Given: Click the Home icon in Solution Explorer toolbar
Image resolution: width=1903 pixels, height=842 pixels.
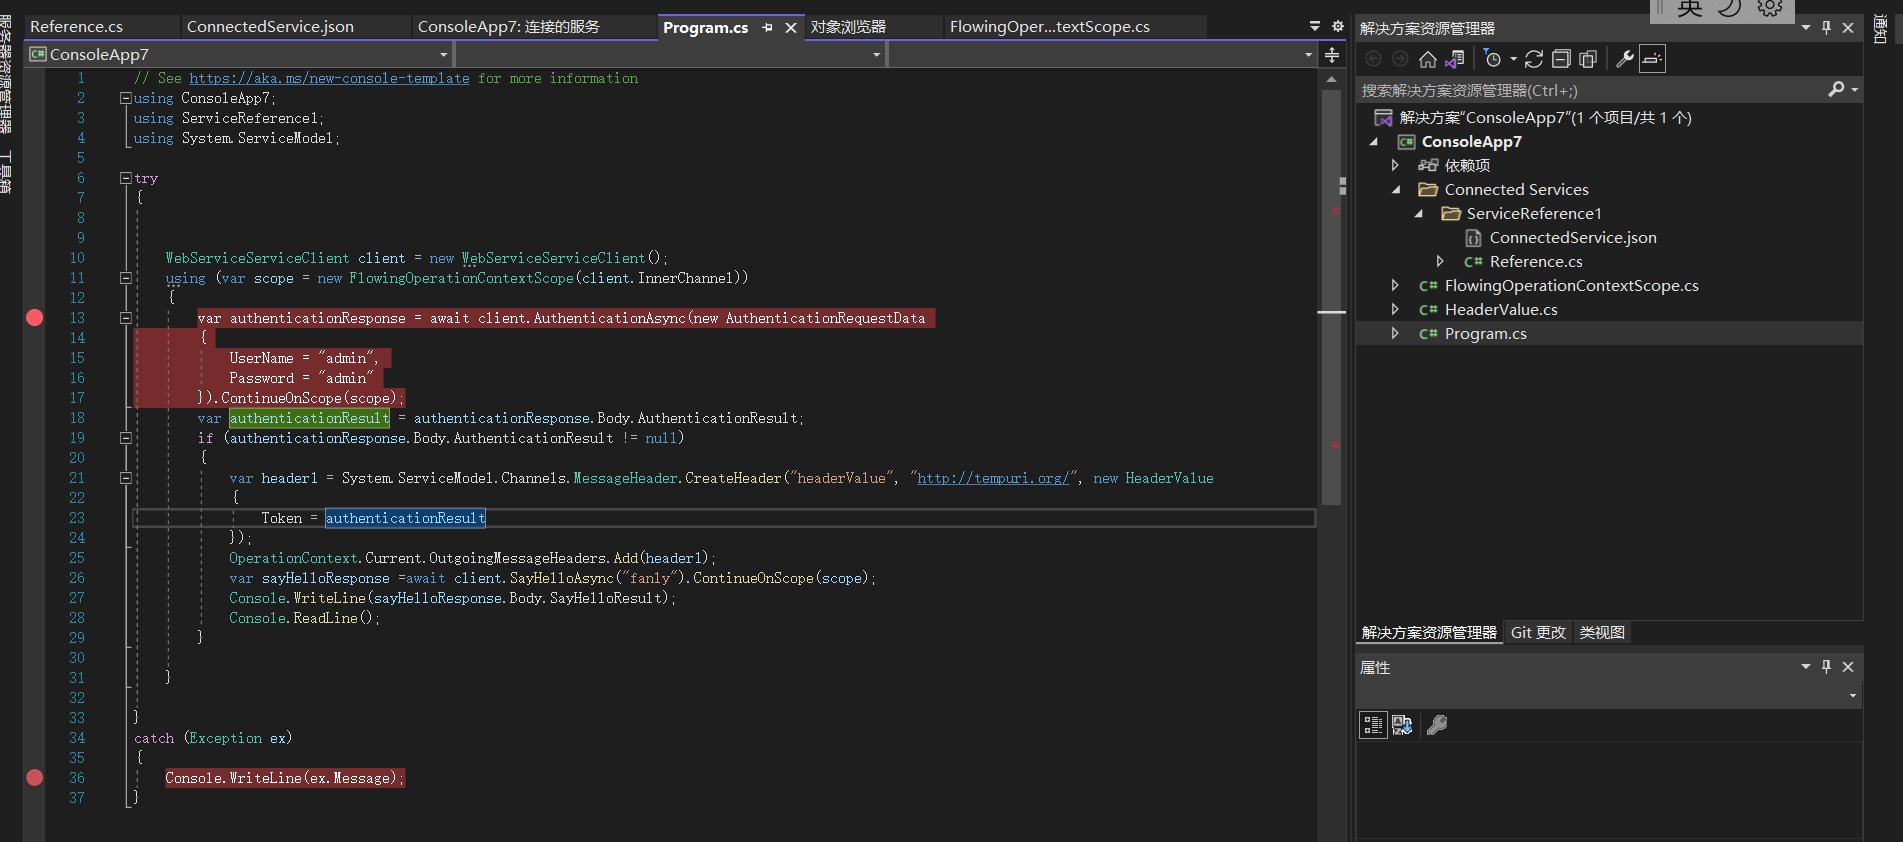Looking at the screenshot, I should 1428,59.
